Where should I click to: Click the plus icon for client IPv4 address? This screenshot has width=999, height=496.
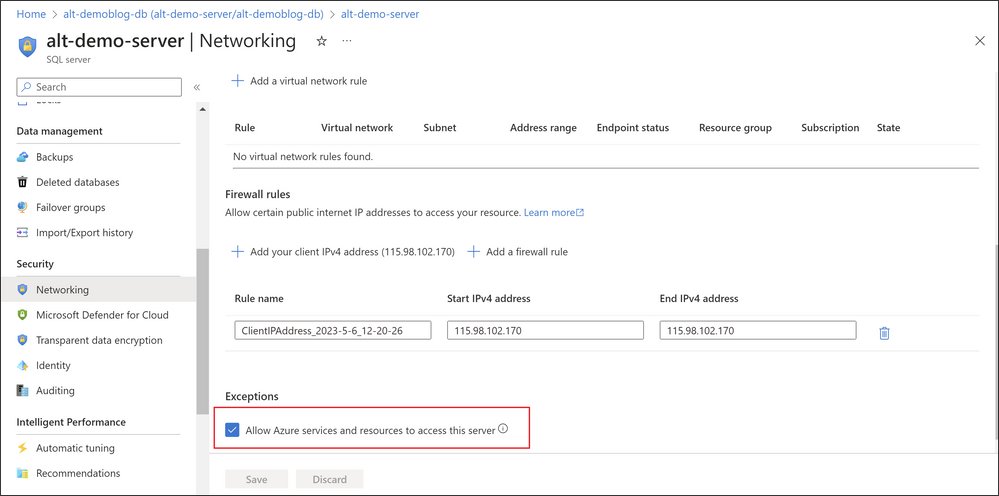pyautogui.click(x=237, y=252)
